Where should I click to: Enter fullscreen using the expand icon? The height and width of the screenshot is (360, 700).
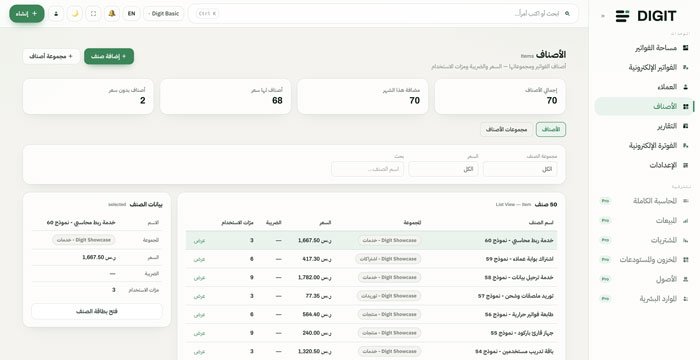(93, 14)
